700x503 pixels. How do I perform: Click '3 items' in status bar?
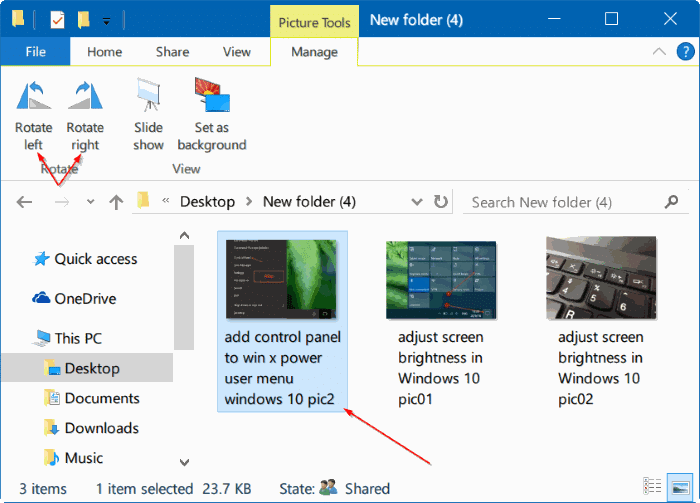pyautogui.click(x=43, y=489)
